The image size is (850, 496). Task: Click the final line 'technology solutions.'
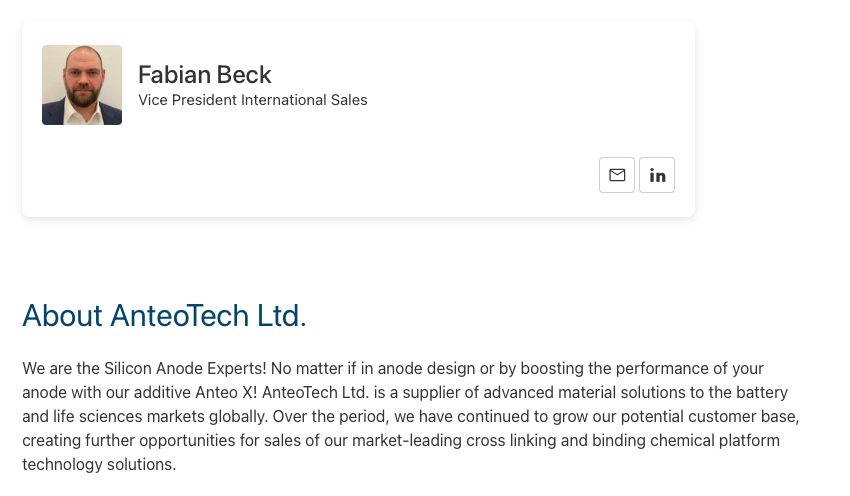[x=99, y=465]
